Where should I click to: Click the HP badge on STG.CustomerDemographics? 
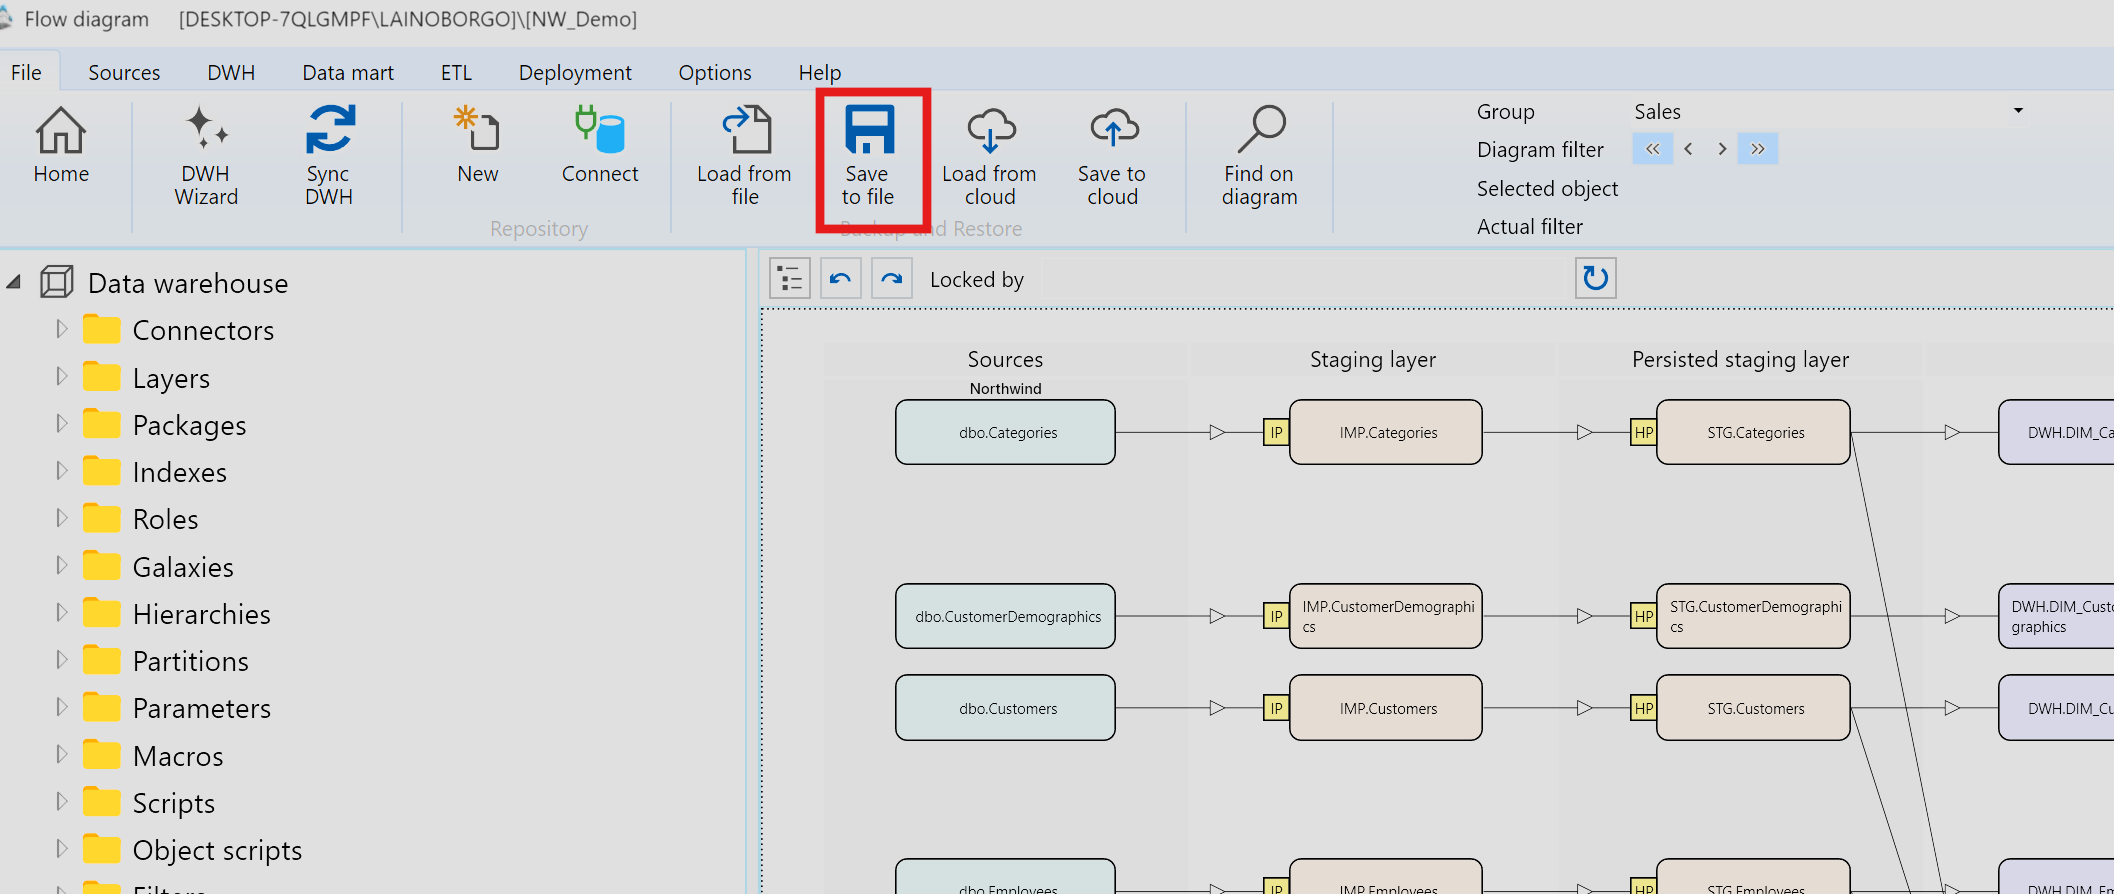(x=1643, y=616)
